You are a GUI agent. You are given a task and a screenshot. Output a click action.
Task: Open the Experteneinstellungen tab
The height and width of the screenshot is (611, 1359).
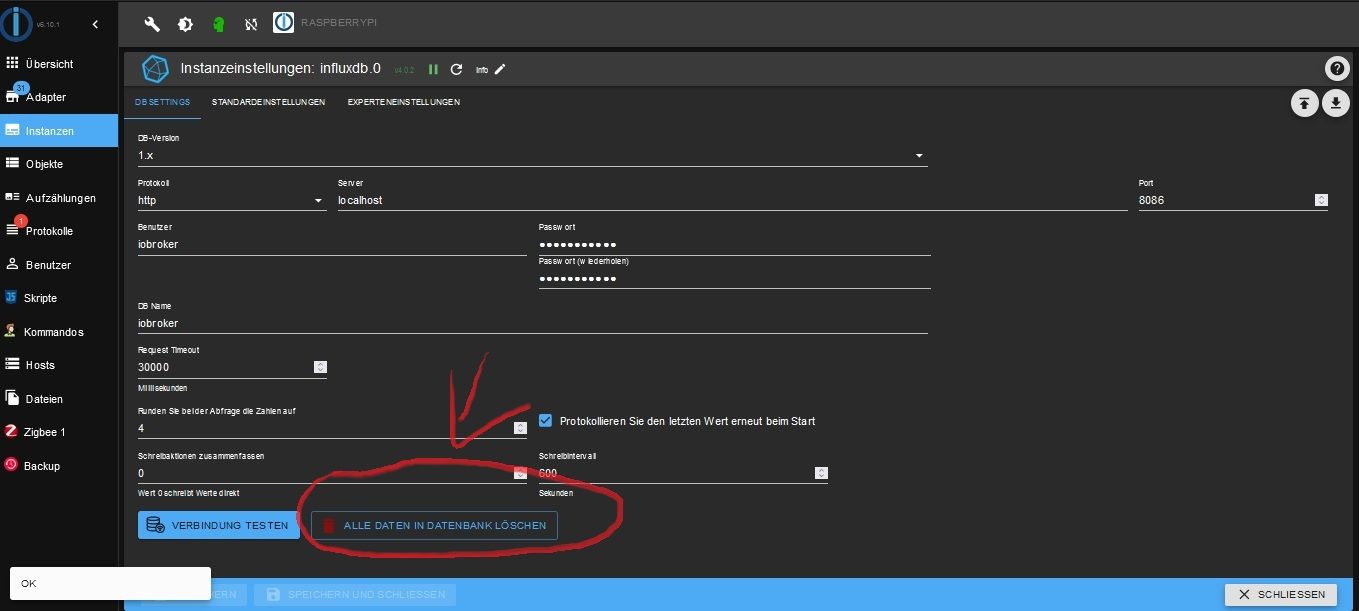coord(404,102)
